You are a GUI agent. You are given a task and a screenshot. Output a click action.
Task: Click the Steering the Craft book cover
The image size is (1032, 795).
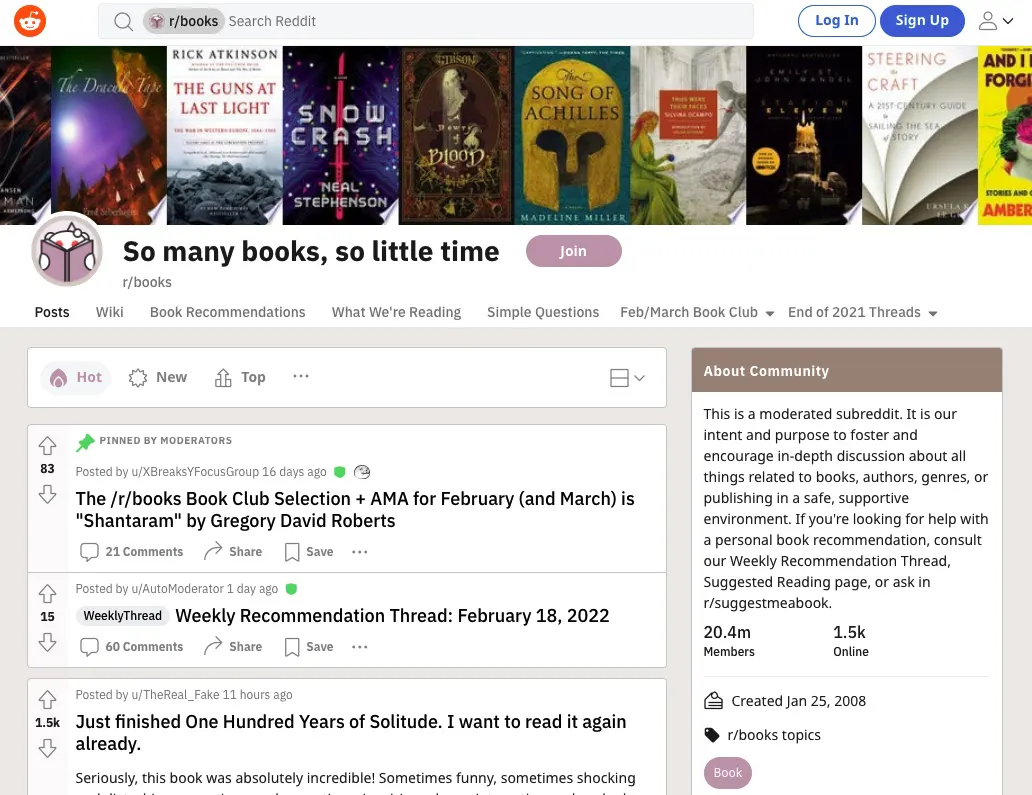point(920,136)
